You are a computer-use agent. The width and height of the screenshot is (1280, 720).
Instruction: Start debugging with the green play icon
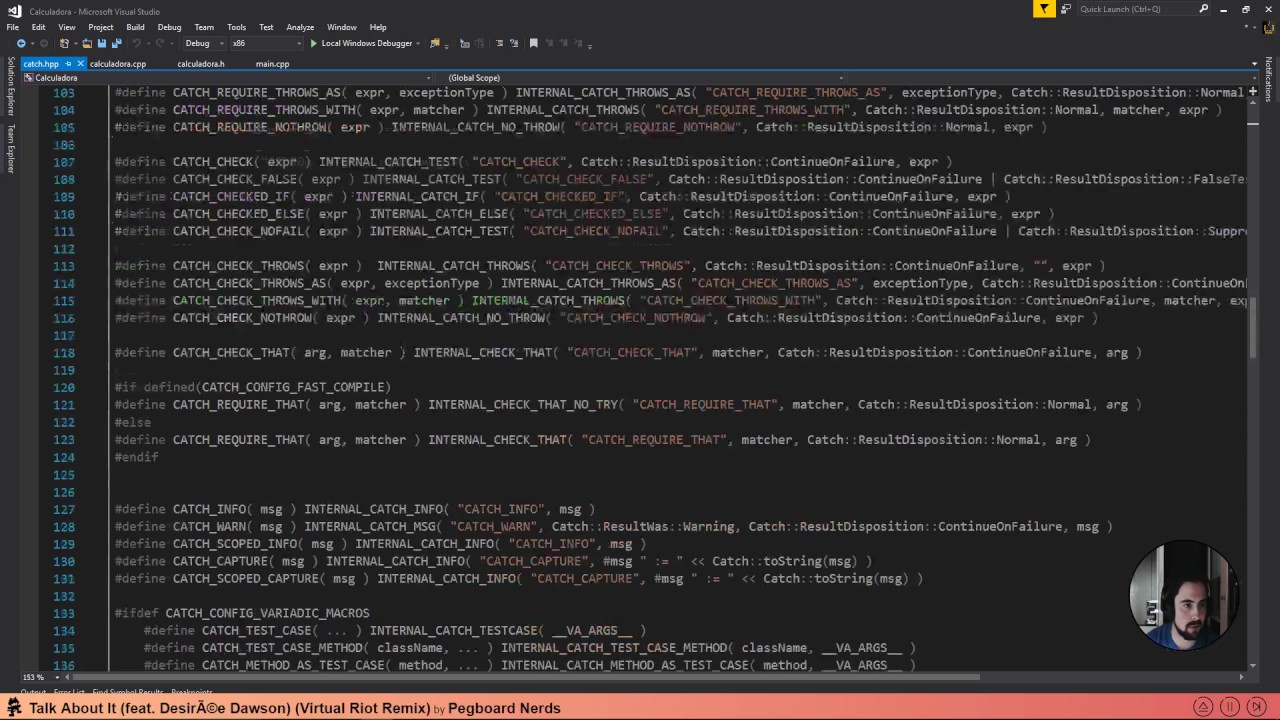[313, 44]
